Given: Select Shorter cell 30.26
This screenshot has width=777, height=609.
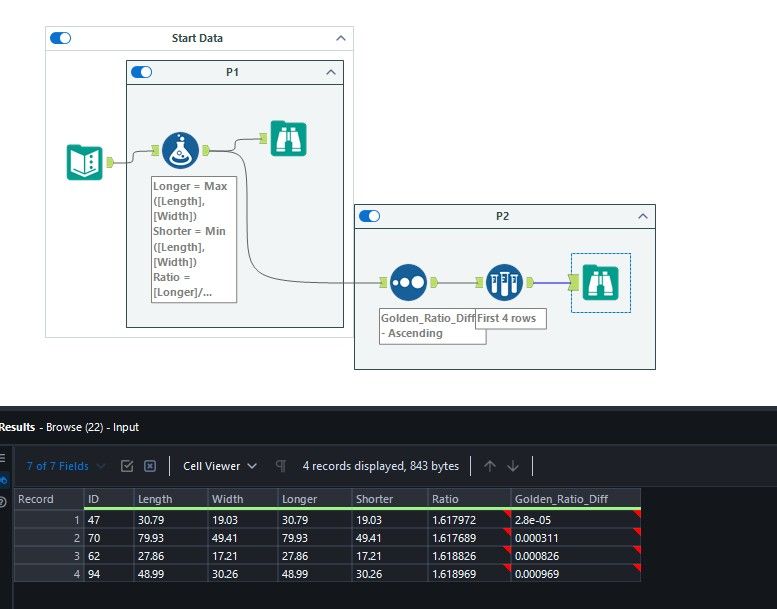Looking at the screenshot, I should click(389, 574).
